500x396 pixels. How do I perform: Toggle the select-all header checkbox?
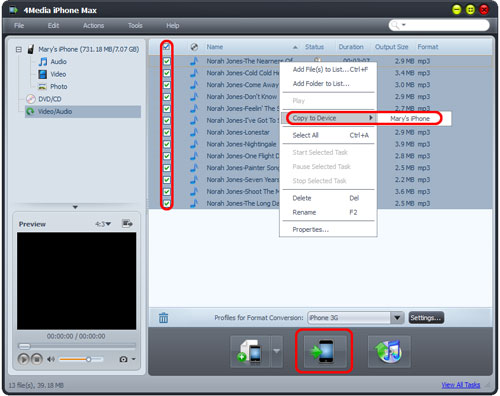pos(167,47)
